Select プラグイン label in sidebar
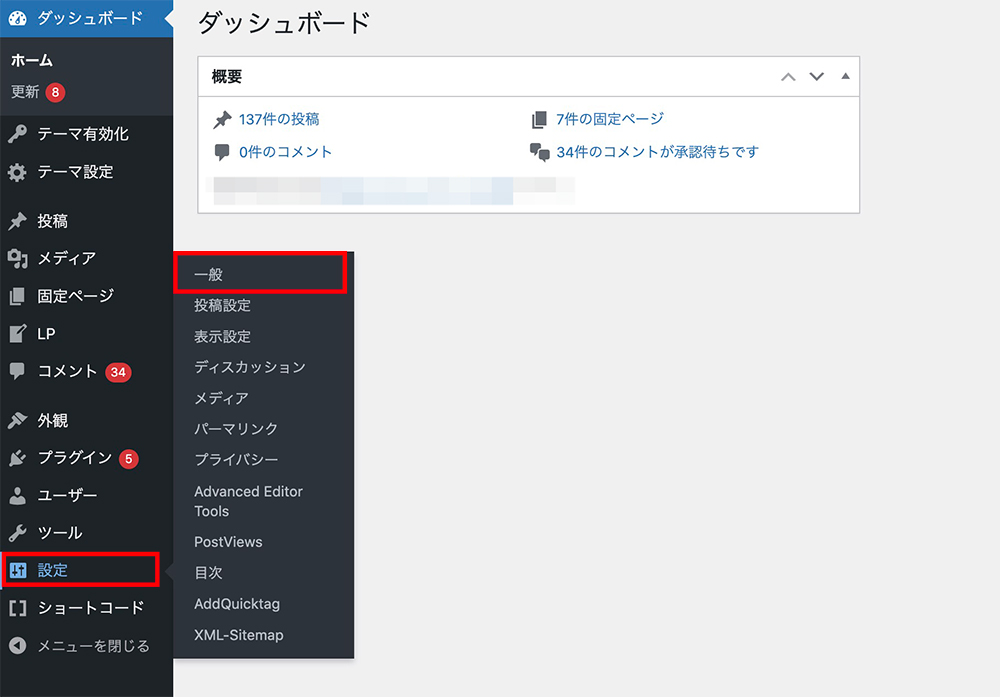 [75, 458]
